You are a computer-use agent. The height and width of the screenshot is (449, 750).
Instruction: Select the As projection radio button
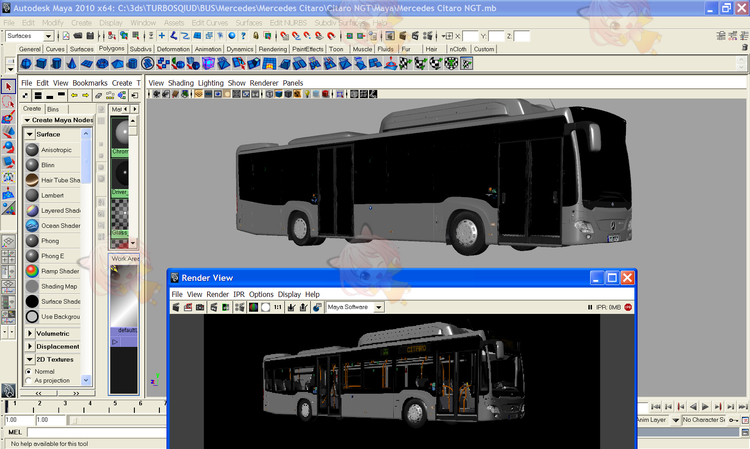pyautogui.click(x=28, y=381)
